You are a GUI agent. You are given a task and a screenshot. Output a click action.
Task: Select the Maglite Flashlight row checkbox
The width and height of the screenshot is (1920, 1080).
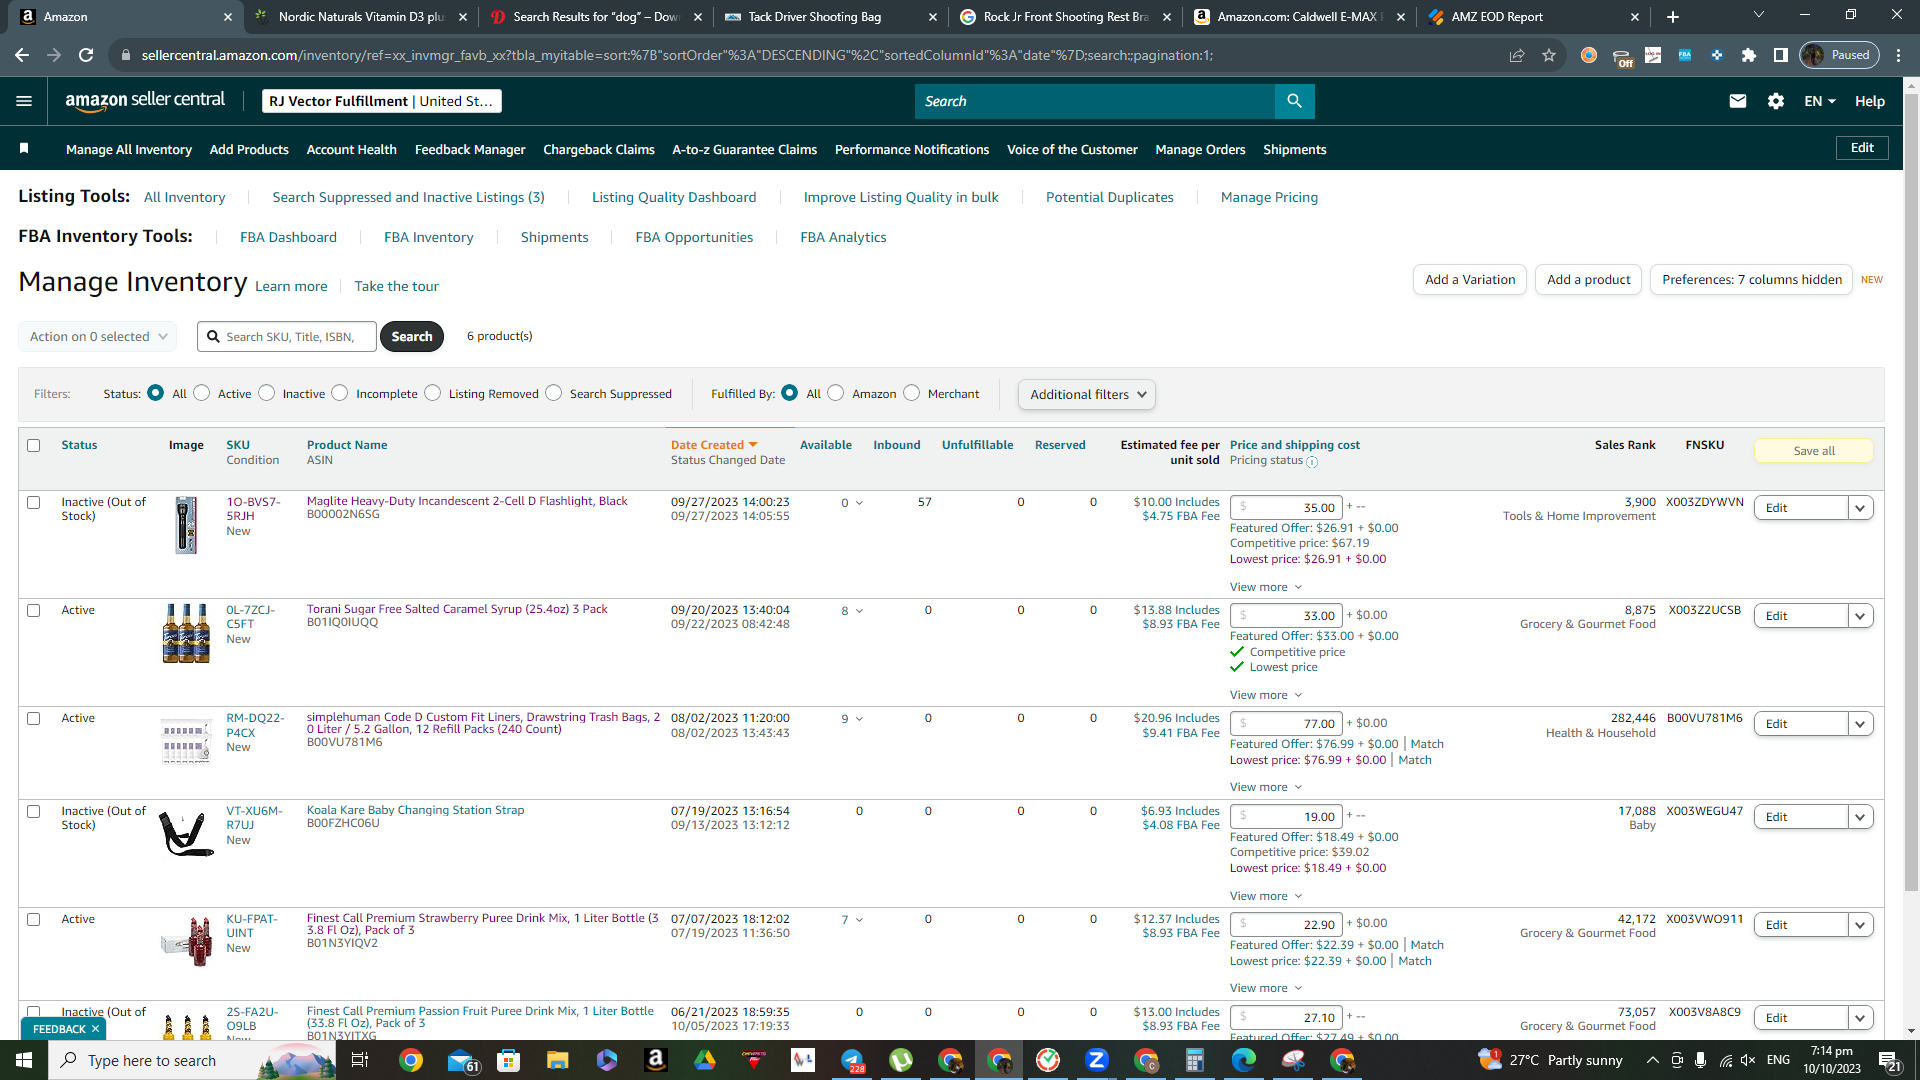[x=34, y=502]
